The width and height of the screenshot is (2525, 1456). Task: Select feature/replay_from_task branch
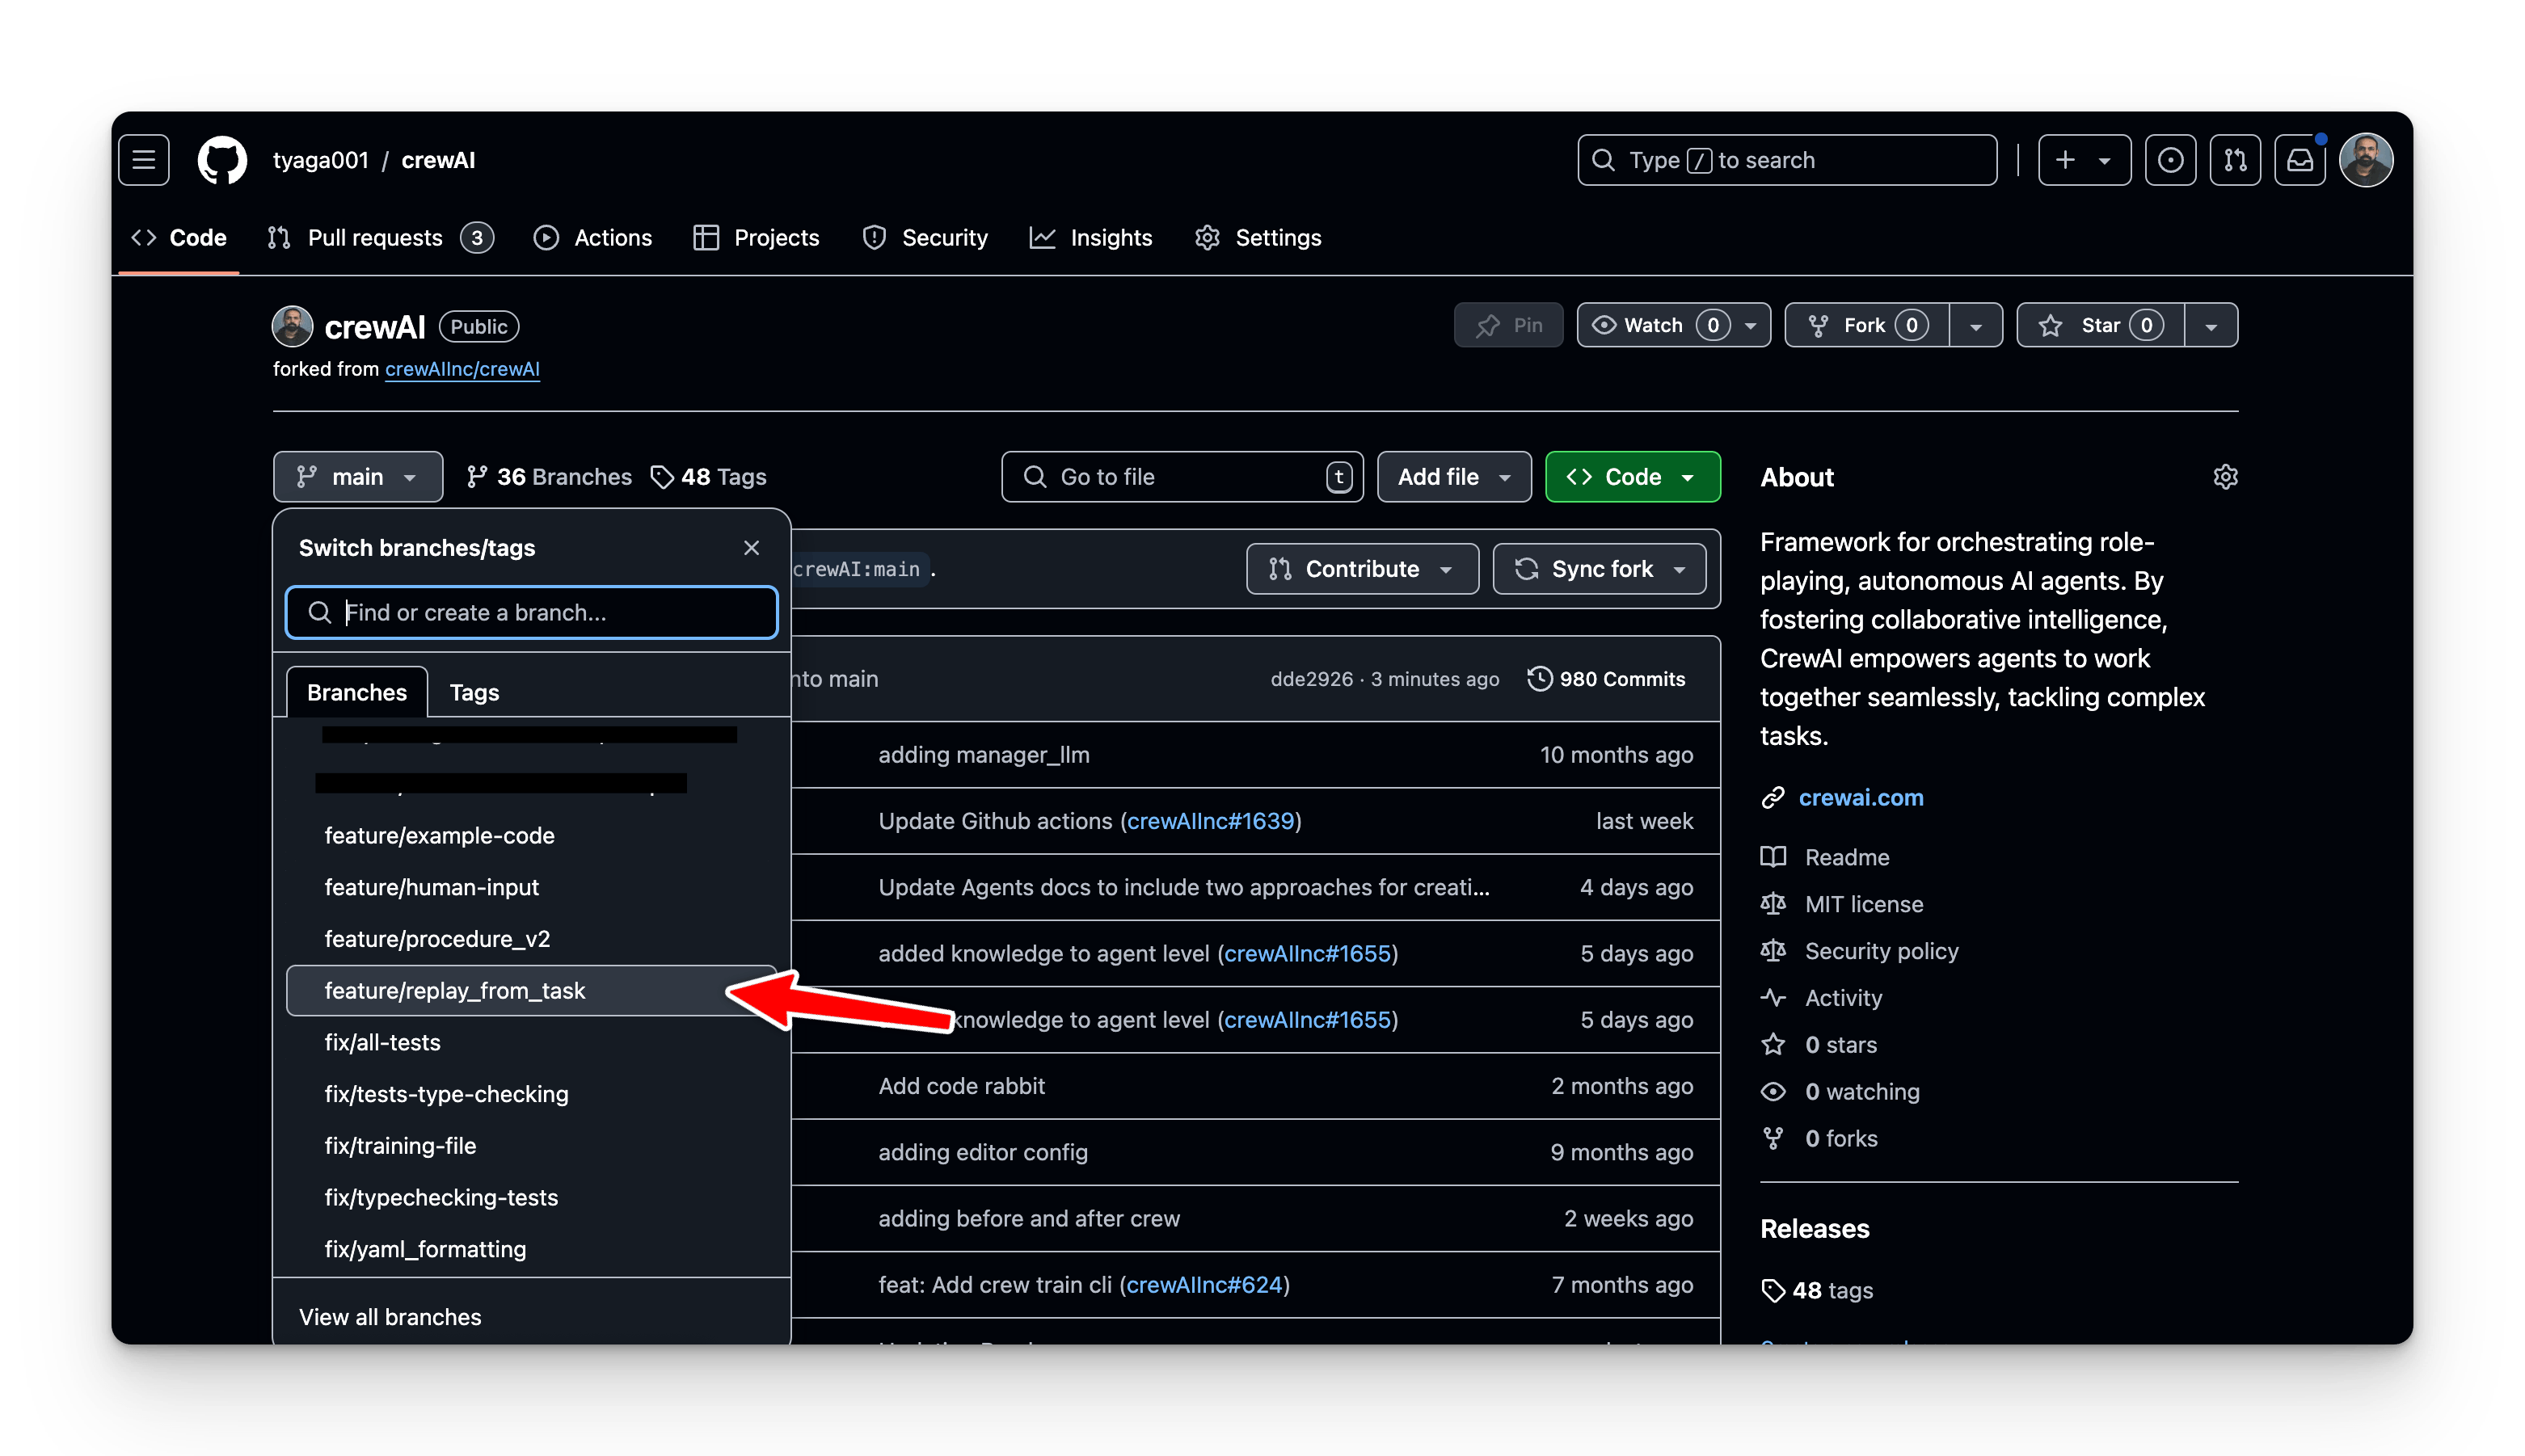[x=454, y=990]
